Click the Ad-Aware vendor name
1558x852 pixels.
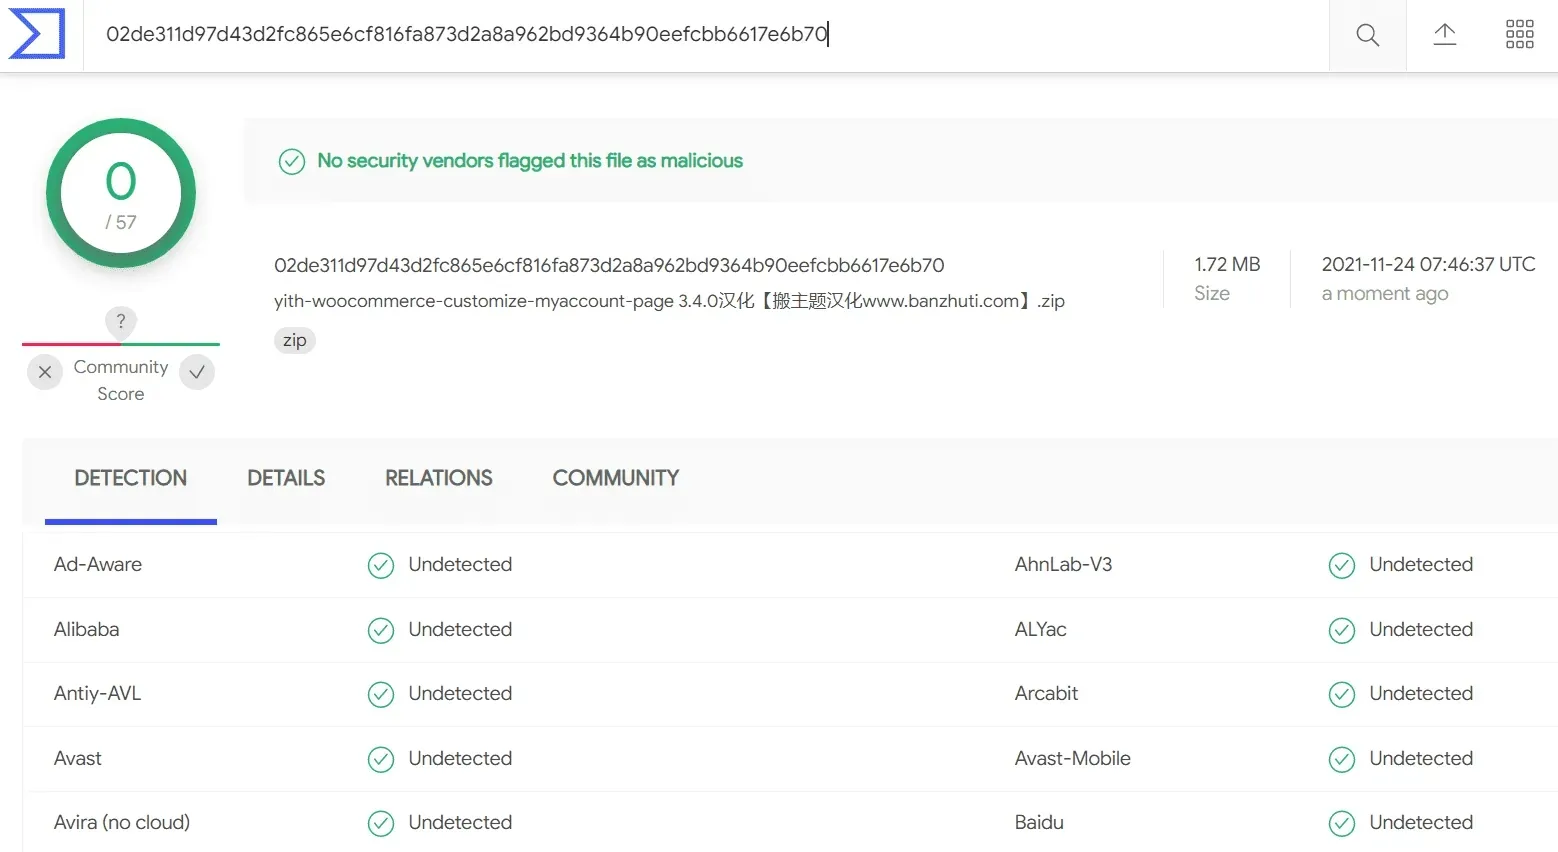[x=98, y=564]
